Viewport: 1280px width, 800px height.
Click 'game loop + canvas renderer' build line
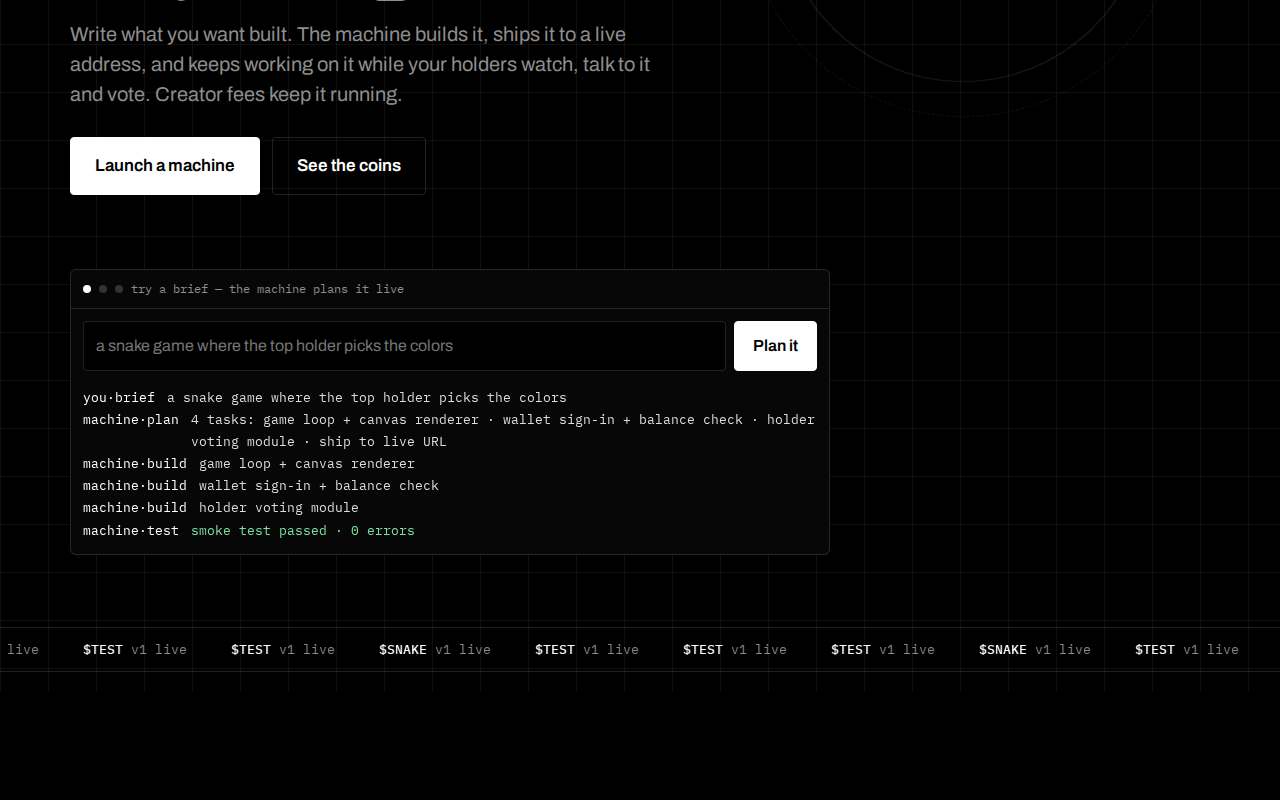tap(306, 463)
